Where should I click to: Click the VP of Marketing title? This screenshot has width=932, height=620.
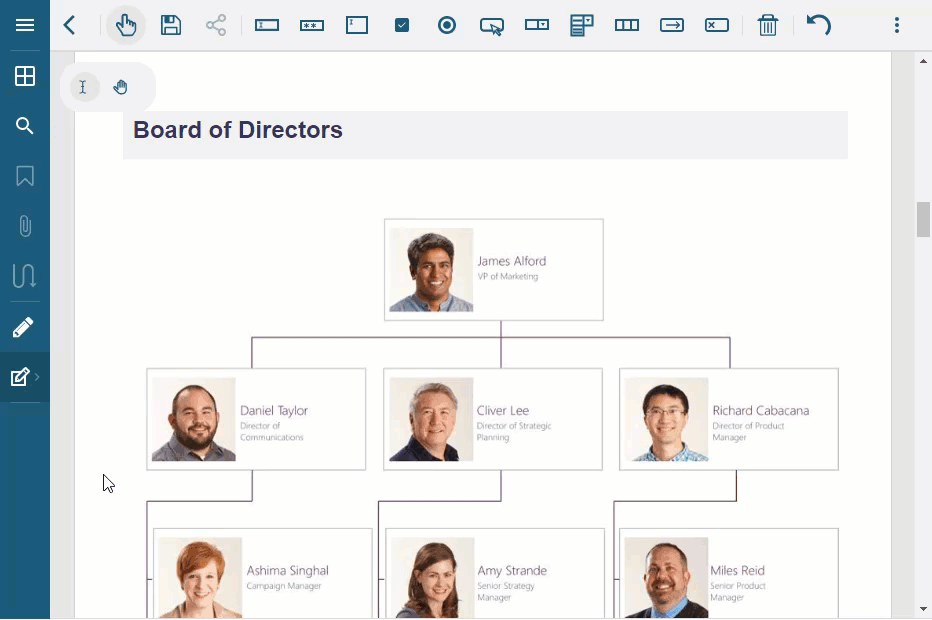[508, 276]
